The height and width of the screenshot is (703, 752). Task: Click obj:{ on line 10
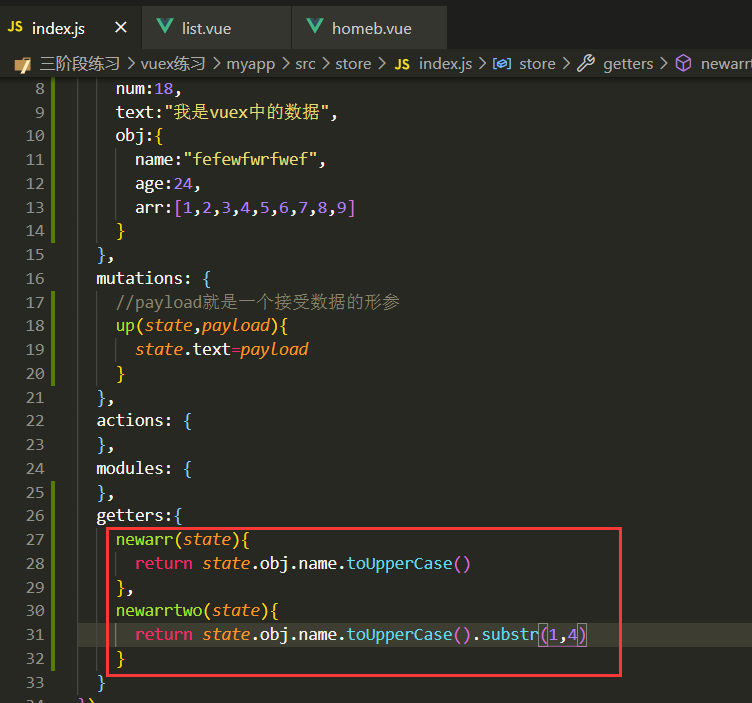point(139,136)
